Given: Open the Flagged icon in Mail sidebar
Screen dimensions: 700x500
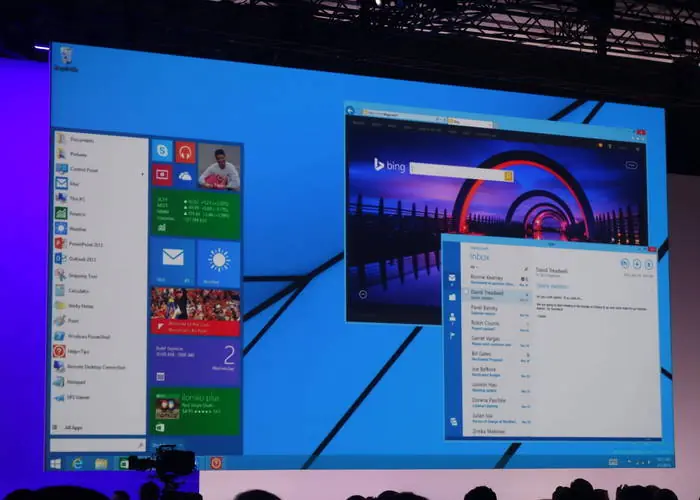Looking at the screenshot, I should (x=452, y=335).
